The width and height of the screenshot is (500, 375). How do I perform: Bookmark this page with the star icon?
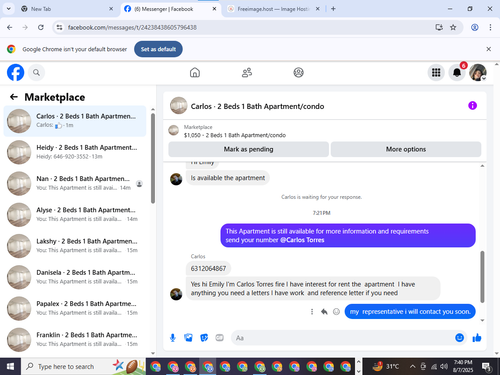(453, 27)
